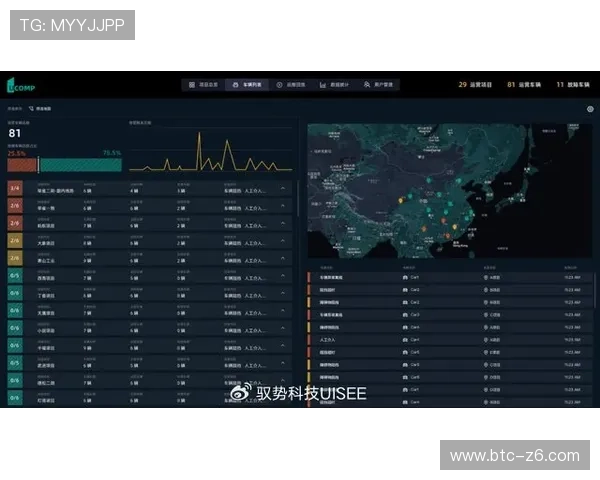Click the red 2/9 project badge

click(x=15, y=206)
